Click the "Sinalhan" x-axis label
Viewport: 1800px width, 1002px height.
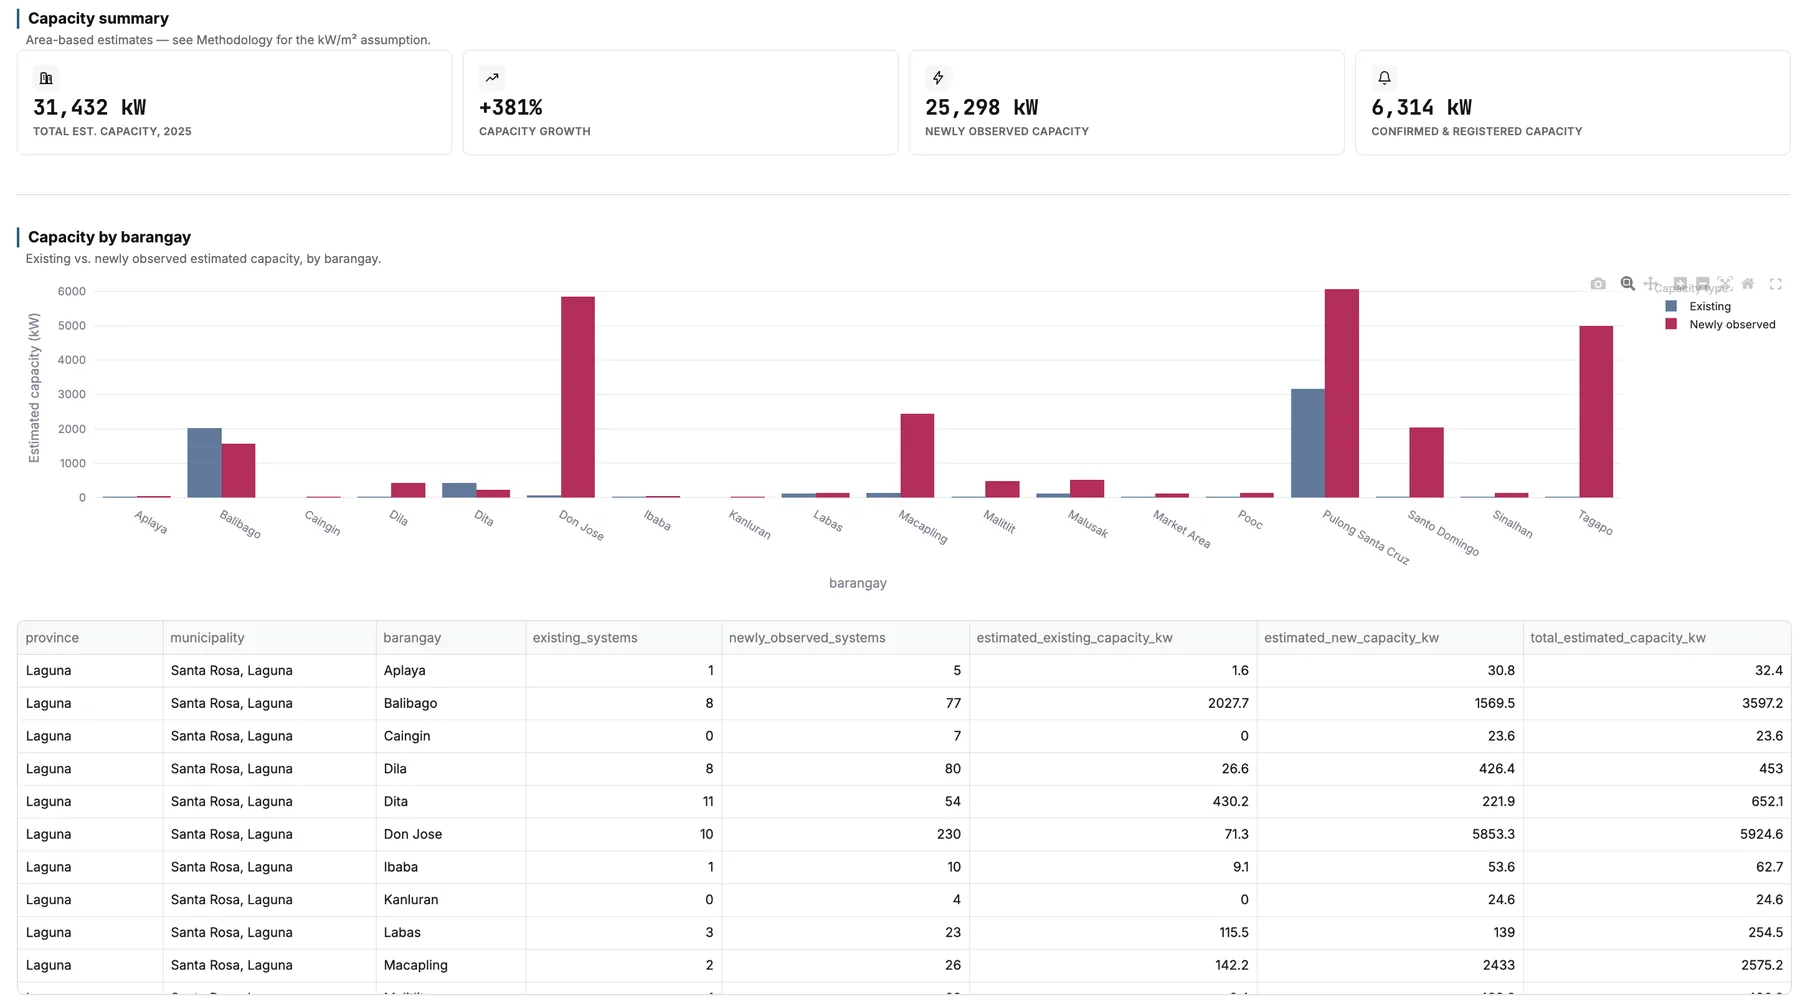pyautogui.click(x=1513, y=524)
